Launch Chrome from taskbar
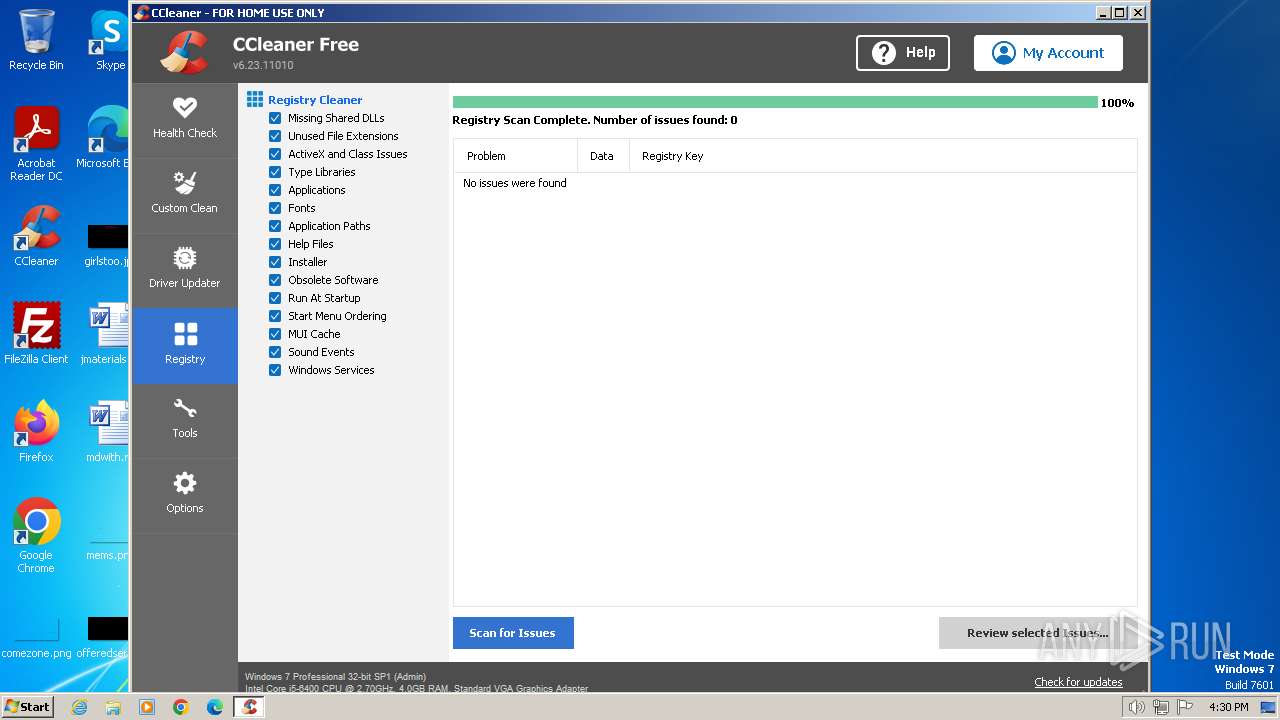 coord(181,707)
